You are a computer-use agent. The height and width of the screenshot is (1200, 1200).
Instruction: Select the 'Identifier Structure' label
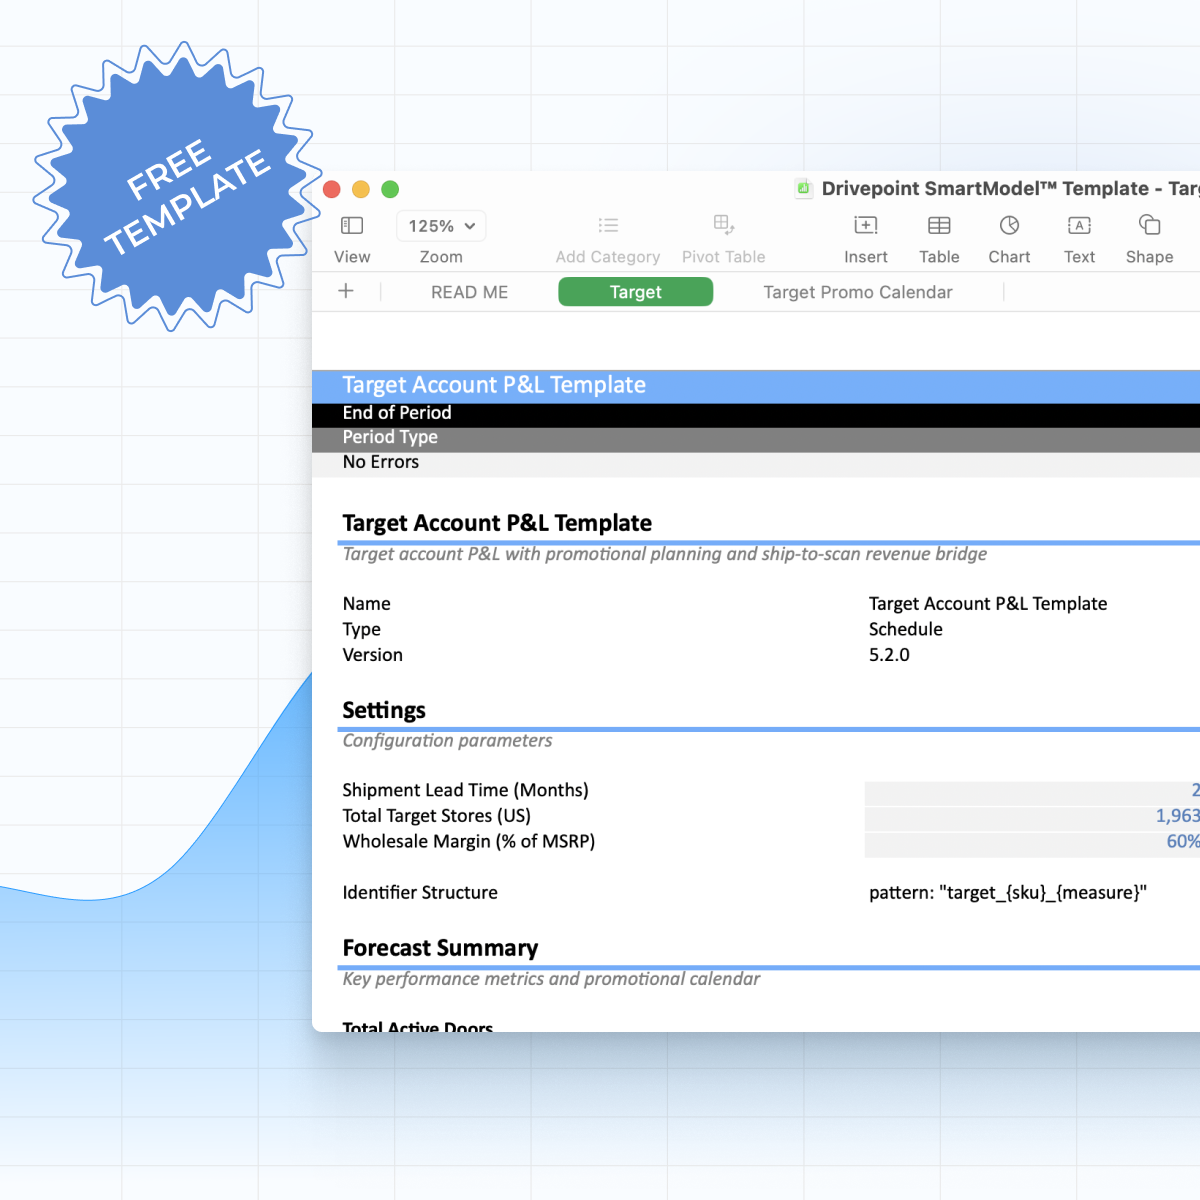pyautogui.click(x=420, y=893)
